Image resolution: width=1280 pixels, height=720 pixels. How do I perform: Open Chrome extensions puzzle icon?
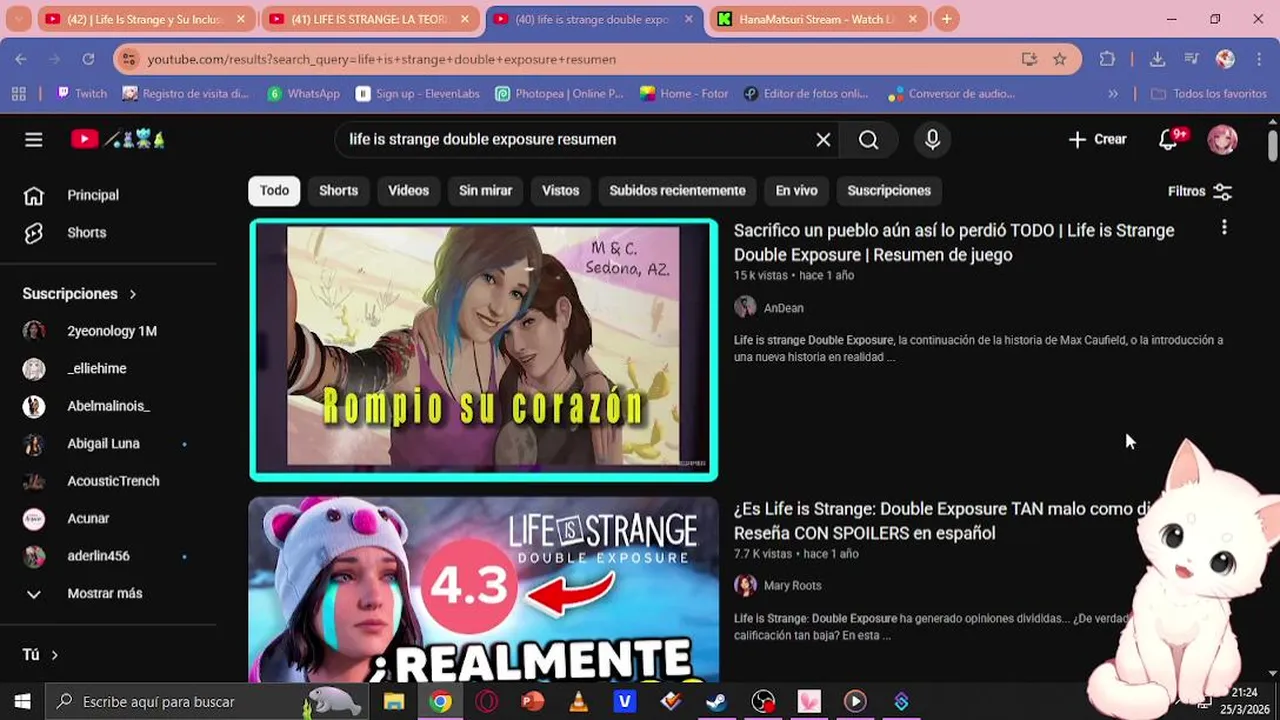tap(1107, 59)
